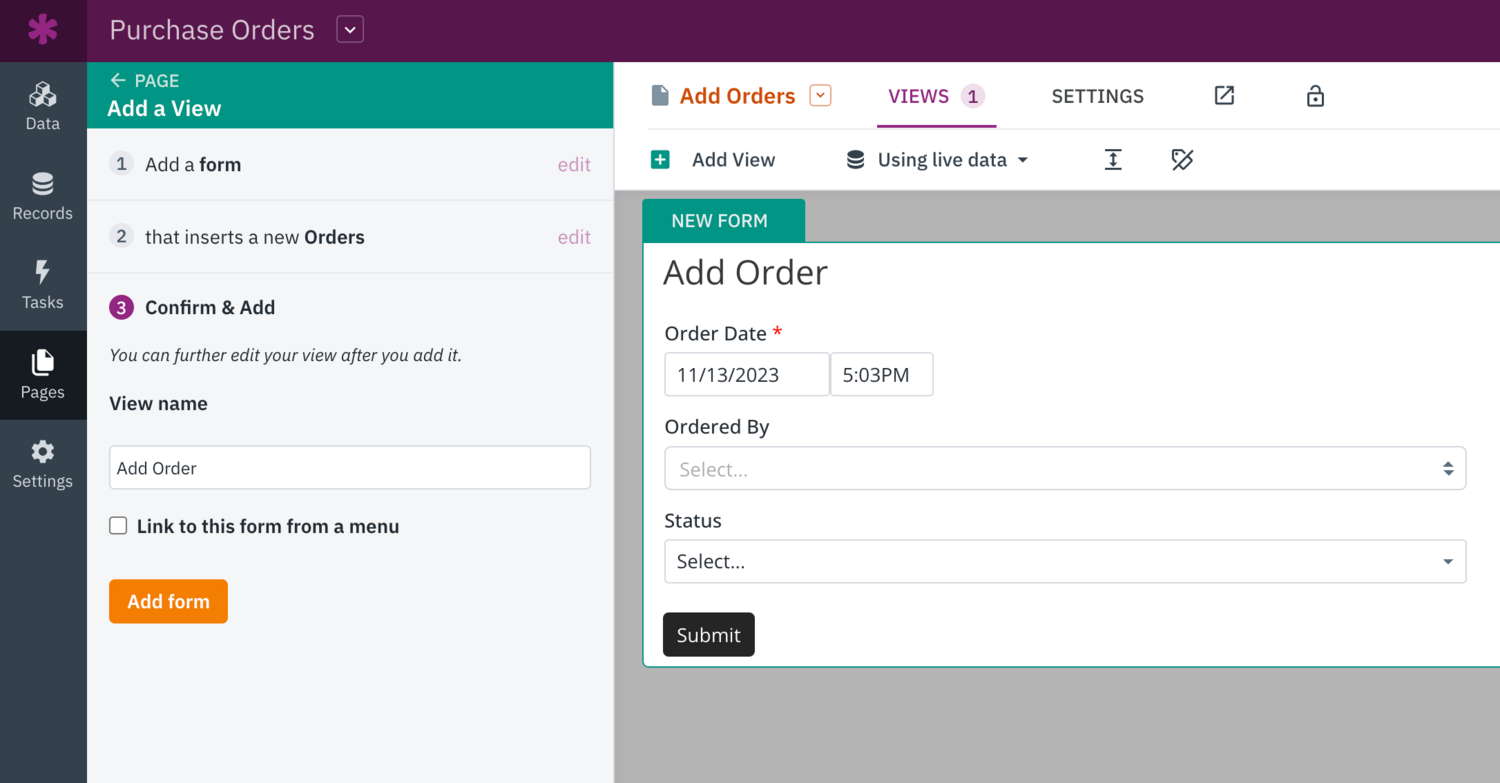Viewport: 1500px width, 783px height.
Task: Click the Add form button
Action: tap(168, 601)
